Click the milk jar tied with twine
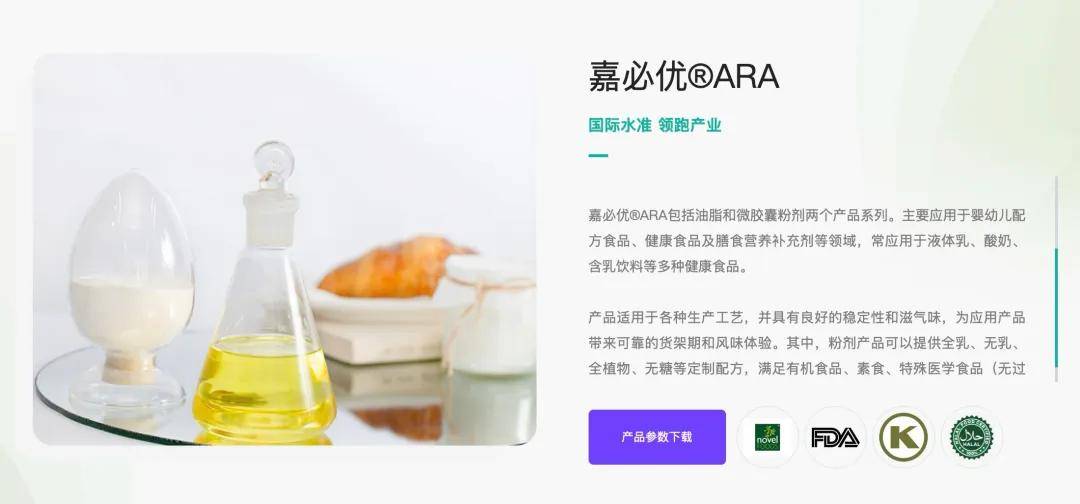 (488, 315)
